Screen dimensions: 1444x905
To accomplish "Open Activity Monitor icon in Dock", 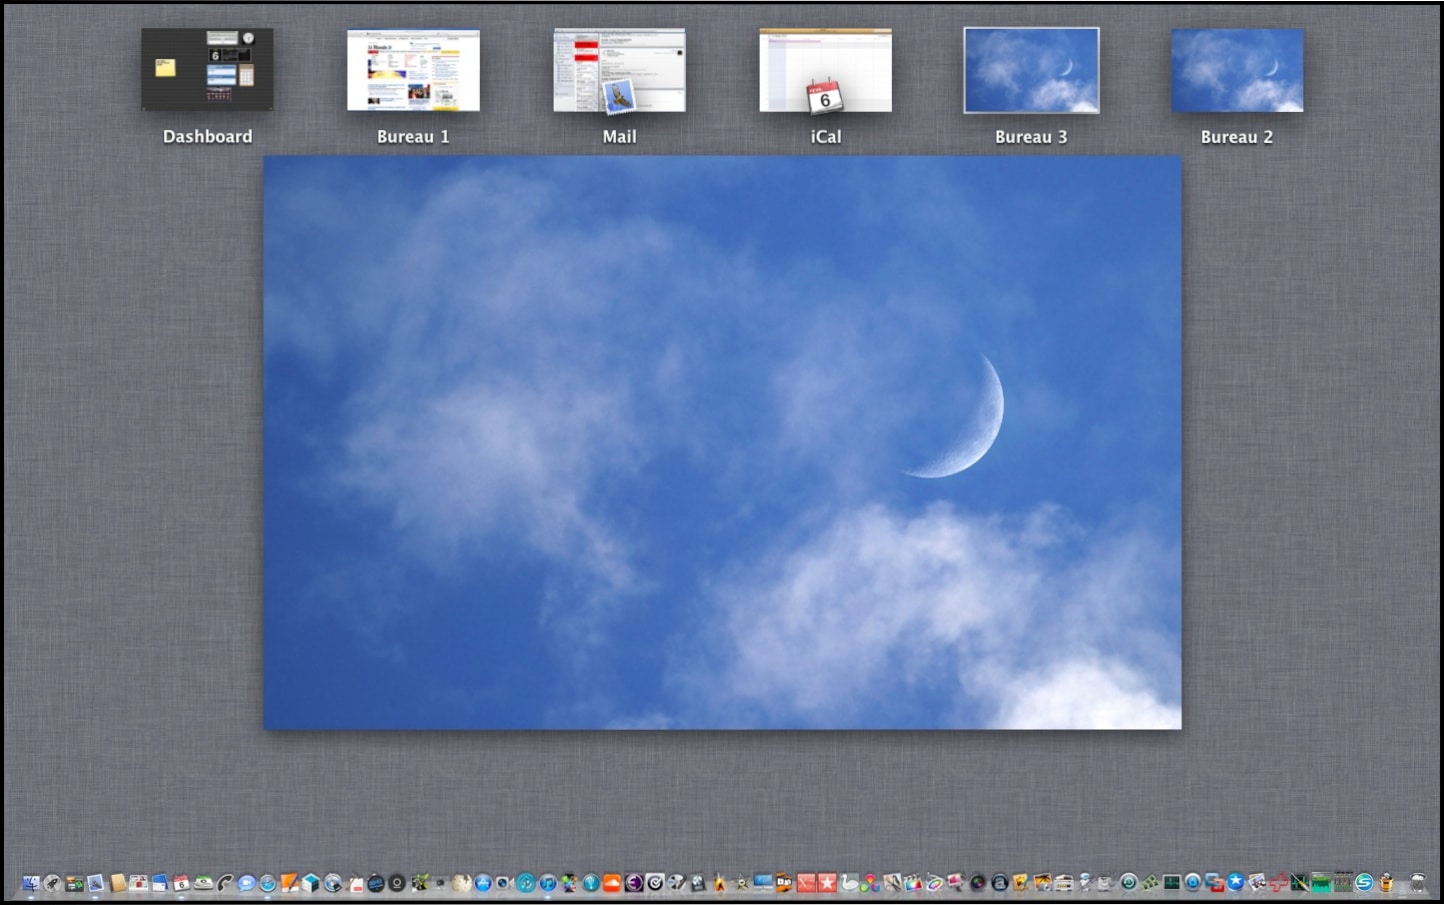I will (x=1171, y=883).
